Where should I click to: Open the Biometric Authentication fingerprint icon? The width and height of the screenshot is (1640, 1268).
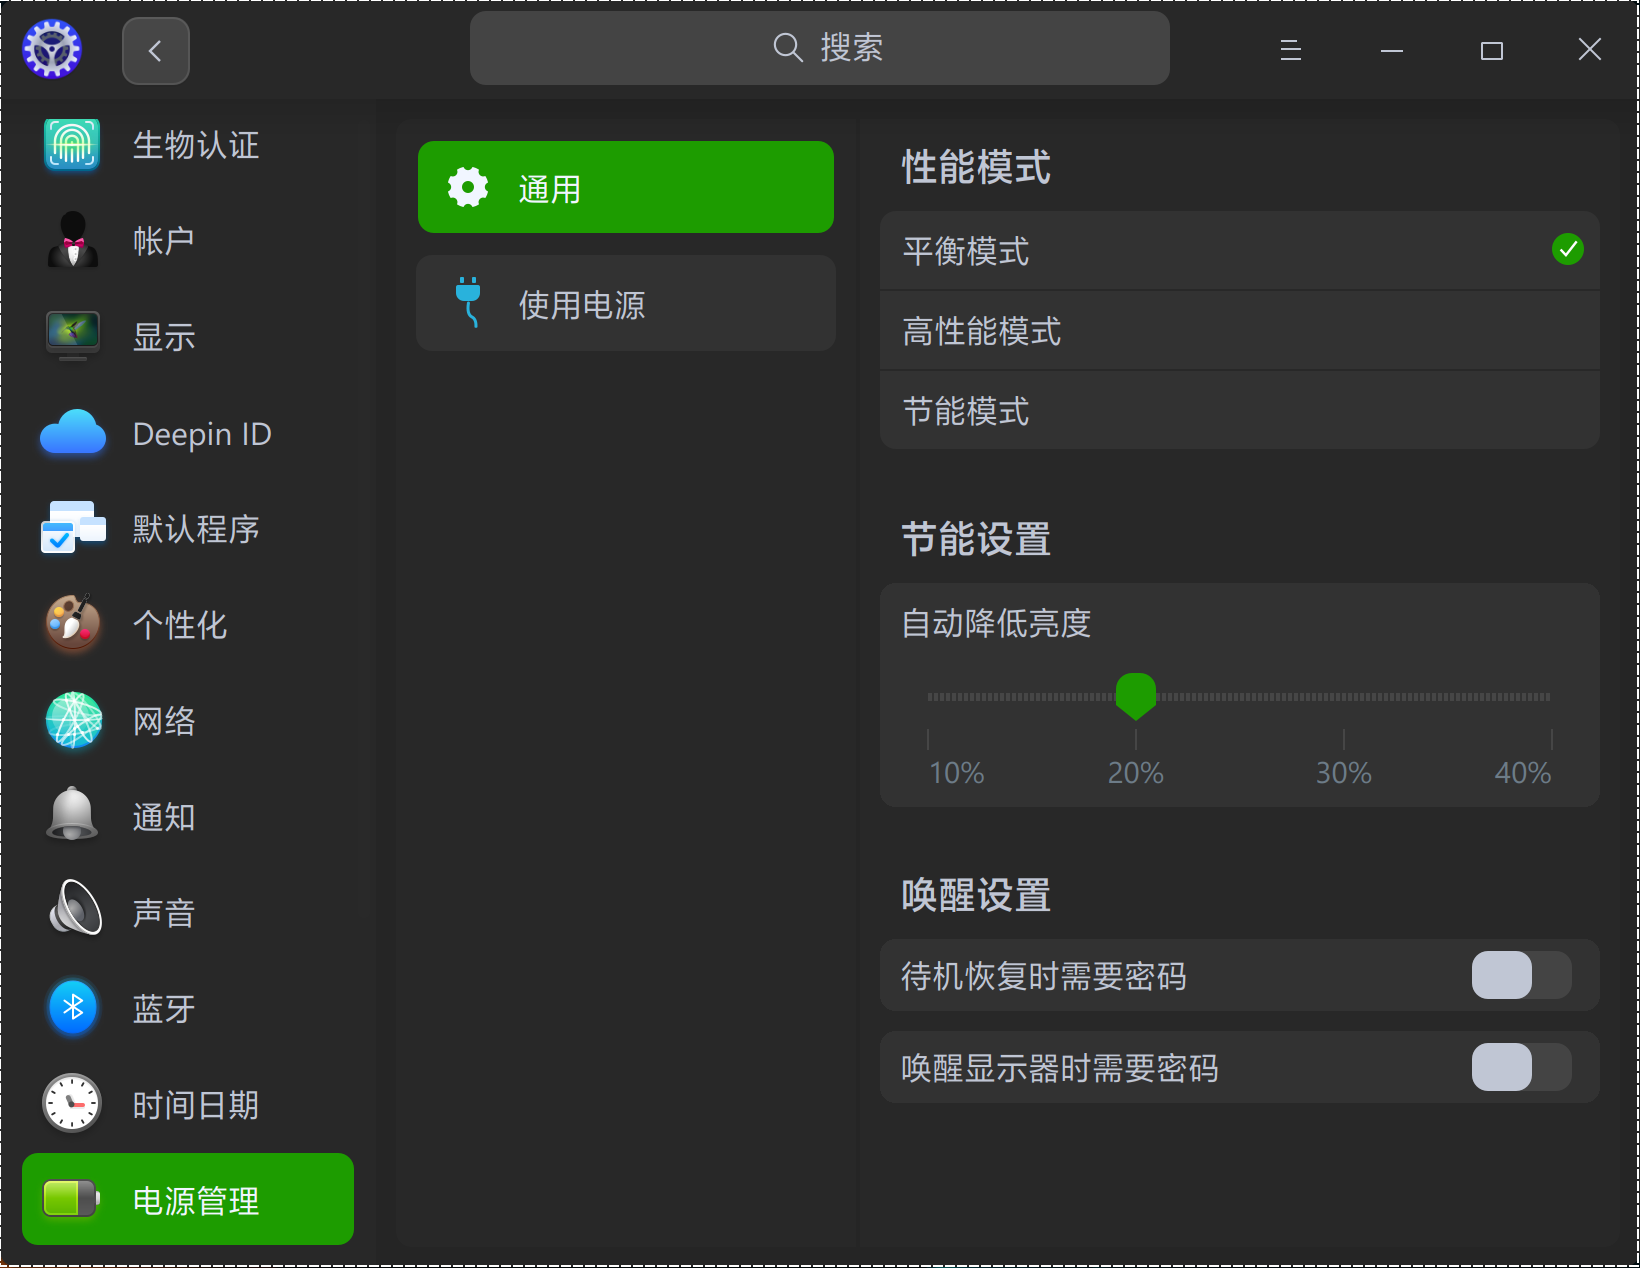72,145
